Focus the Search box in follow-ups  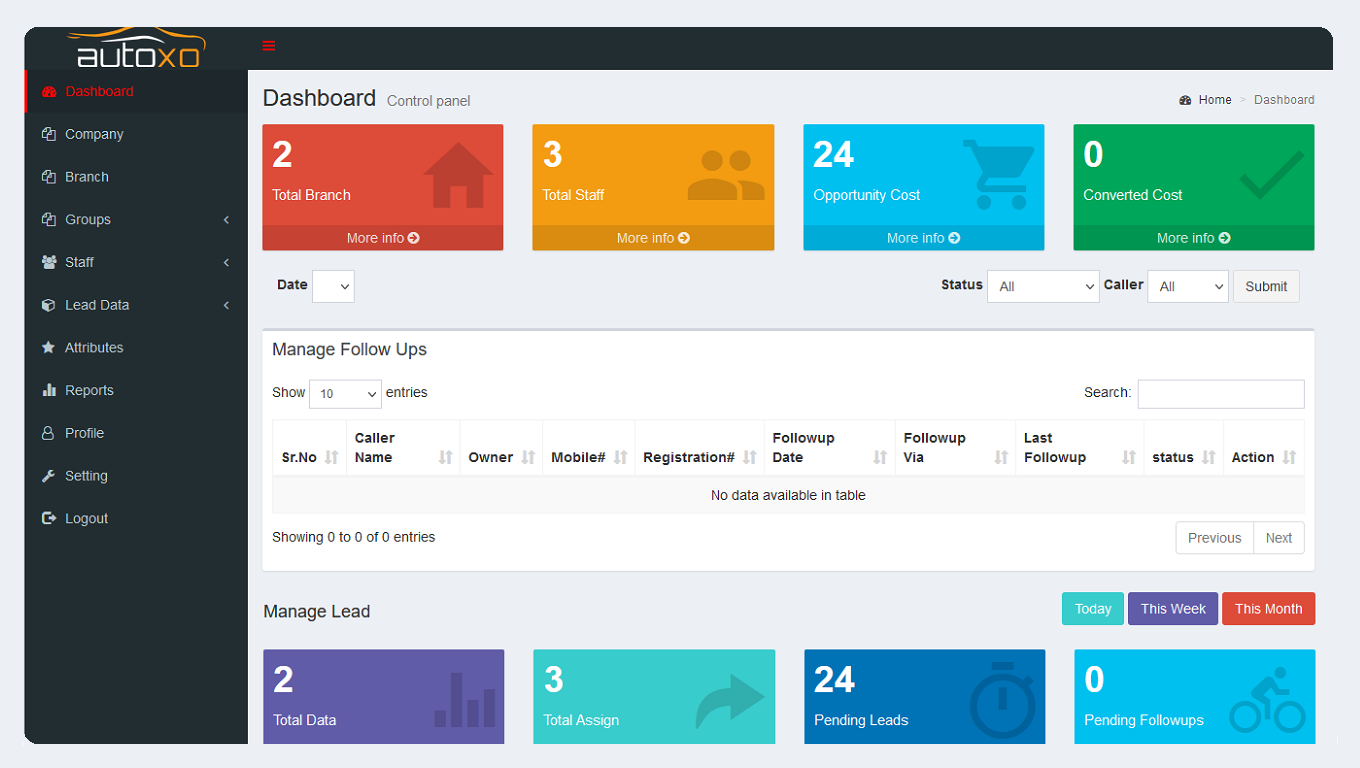tap(1220, 394)
